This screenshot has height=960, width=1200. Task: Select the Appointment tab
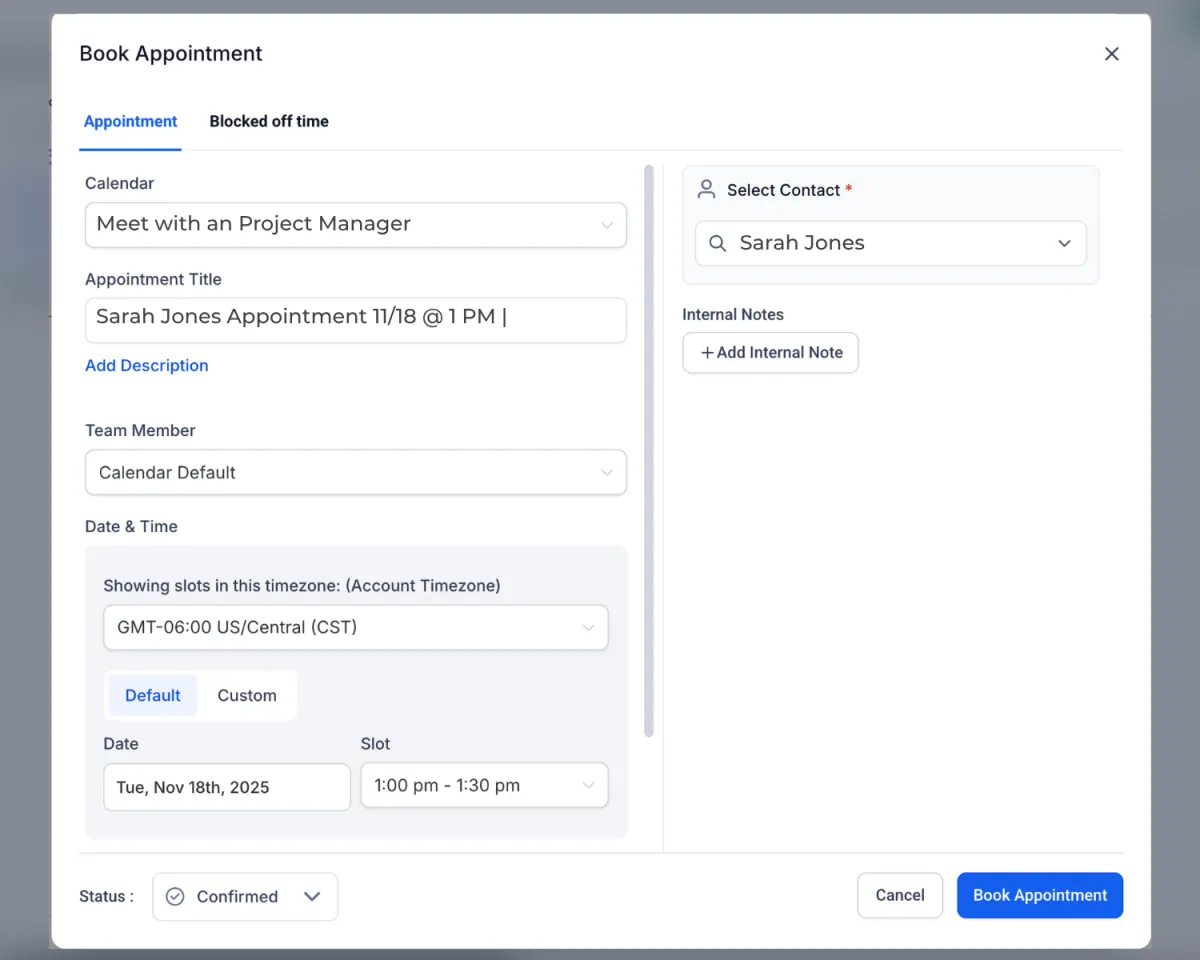point(130,121)
